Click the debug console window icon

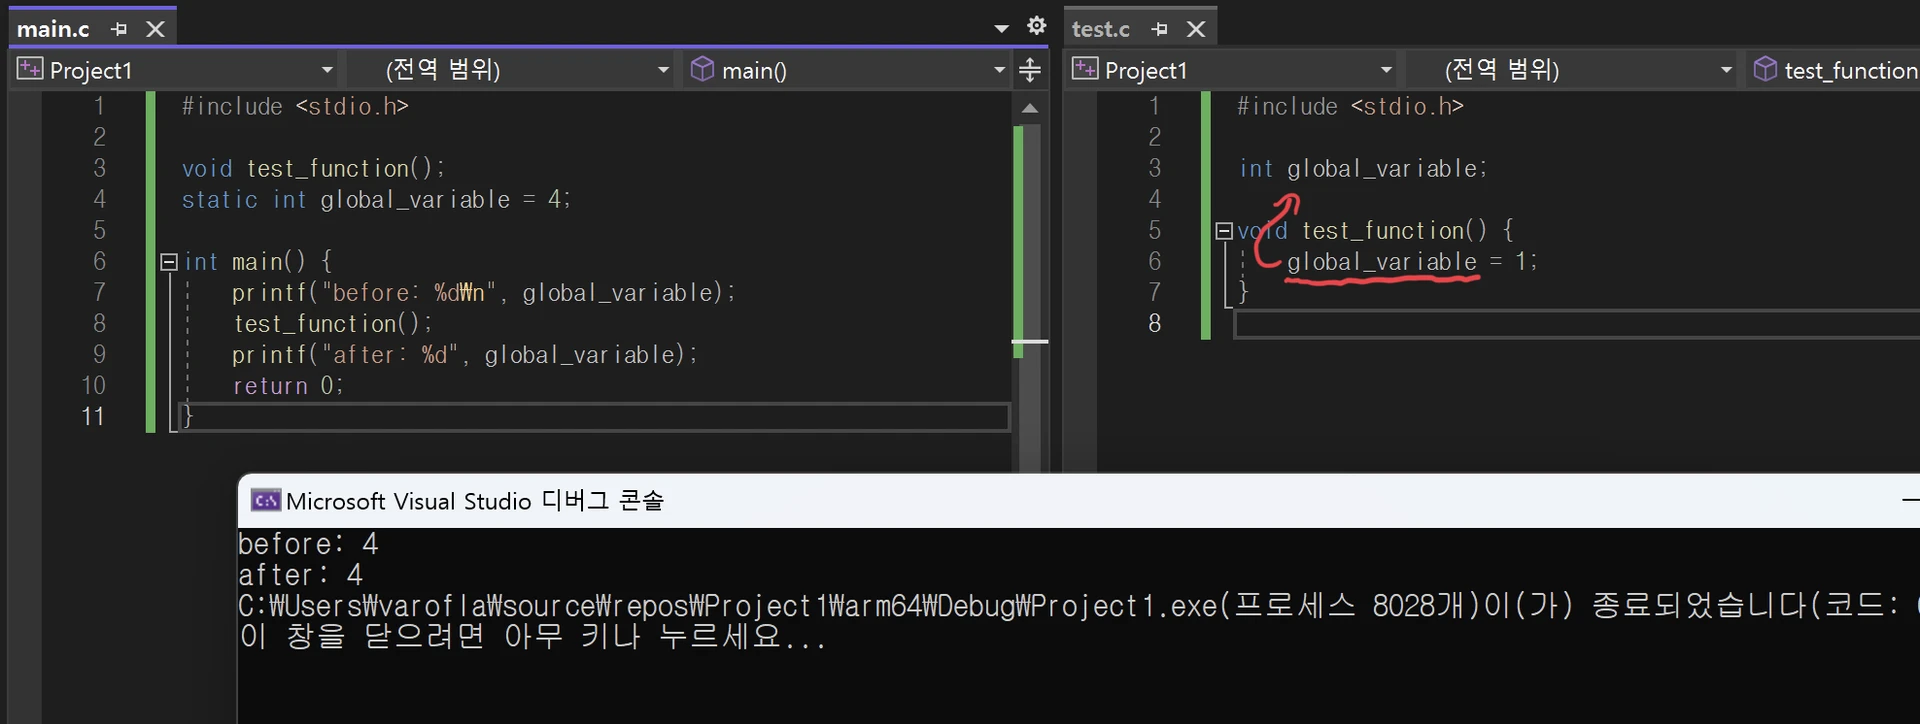(265, 500)
